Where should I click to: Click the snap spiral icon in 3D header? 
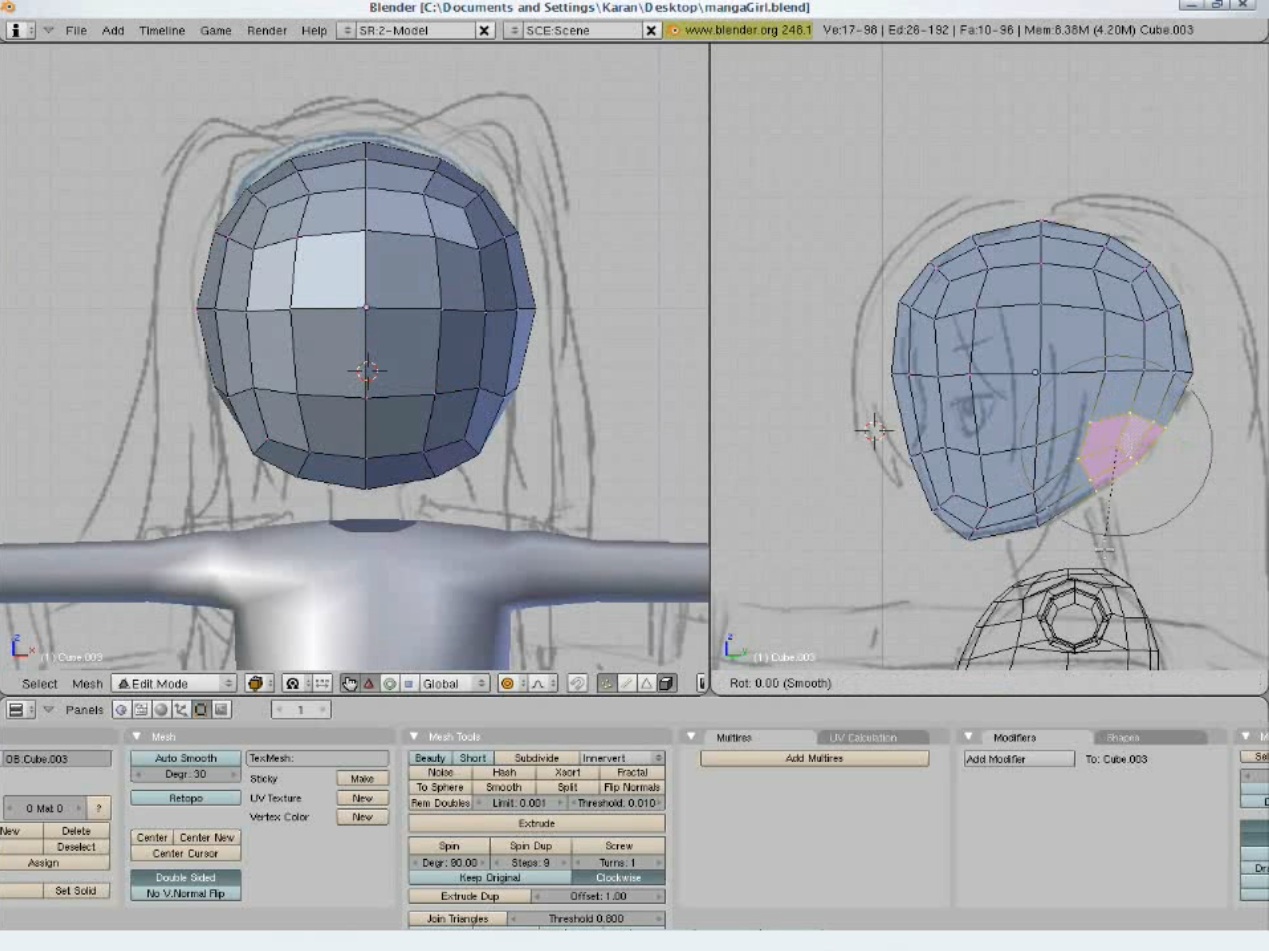[577, 683]
